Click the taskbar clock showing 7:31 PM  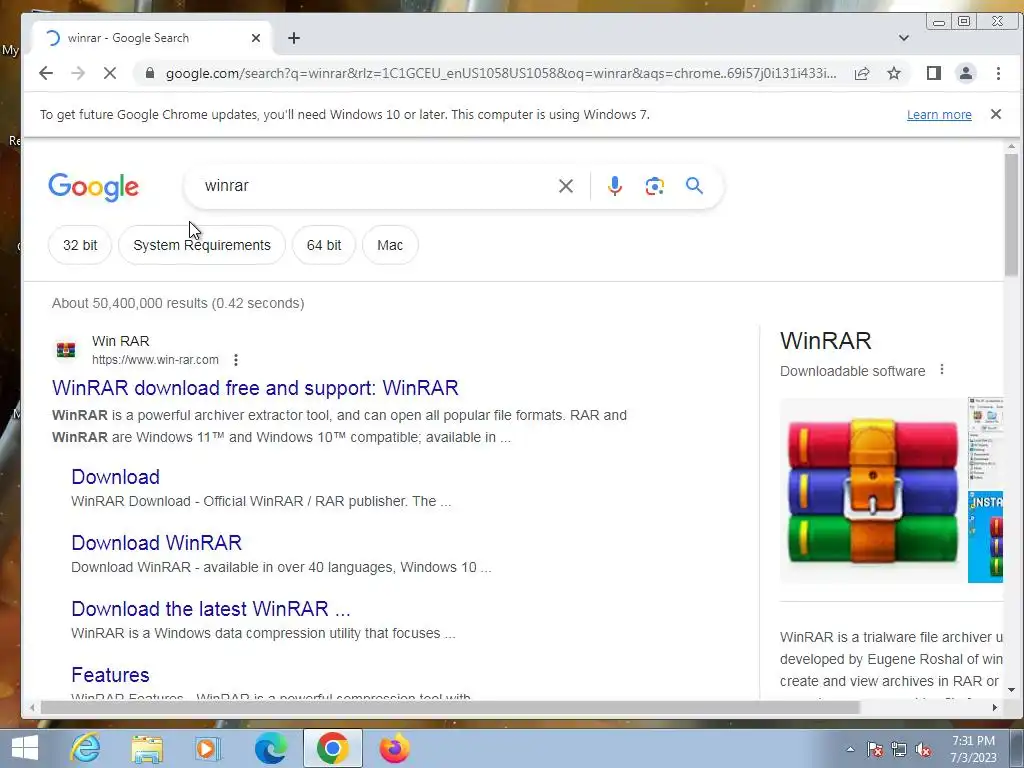[973, 749]
